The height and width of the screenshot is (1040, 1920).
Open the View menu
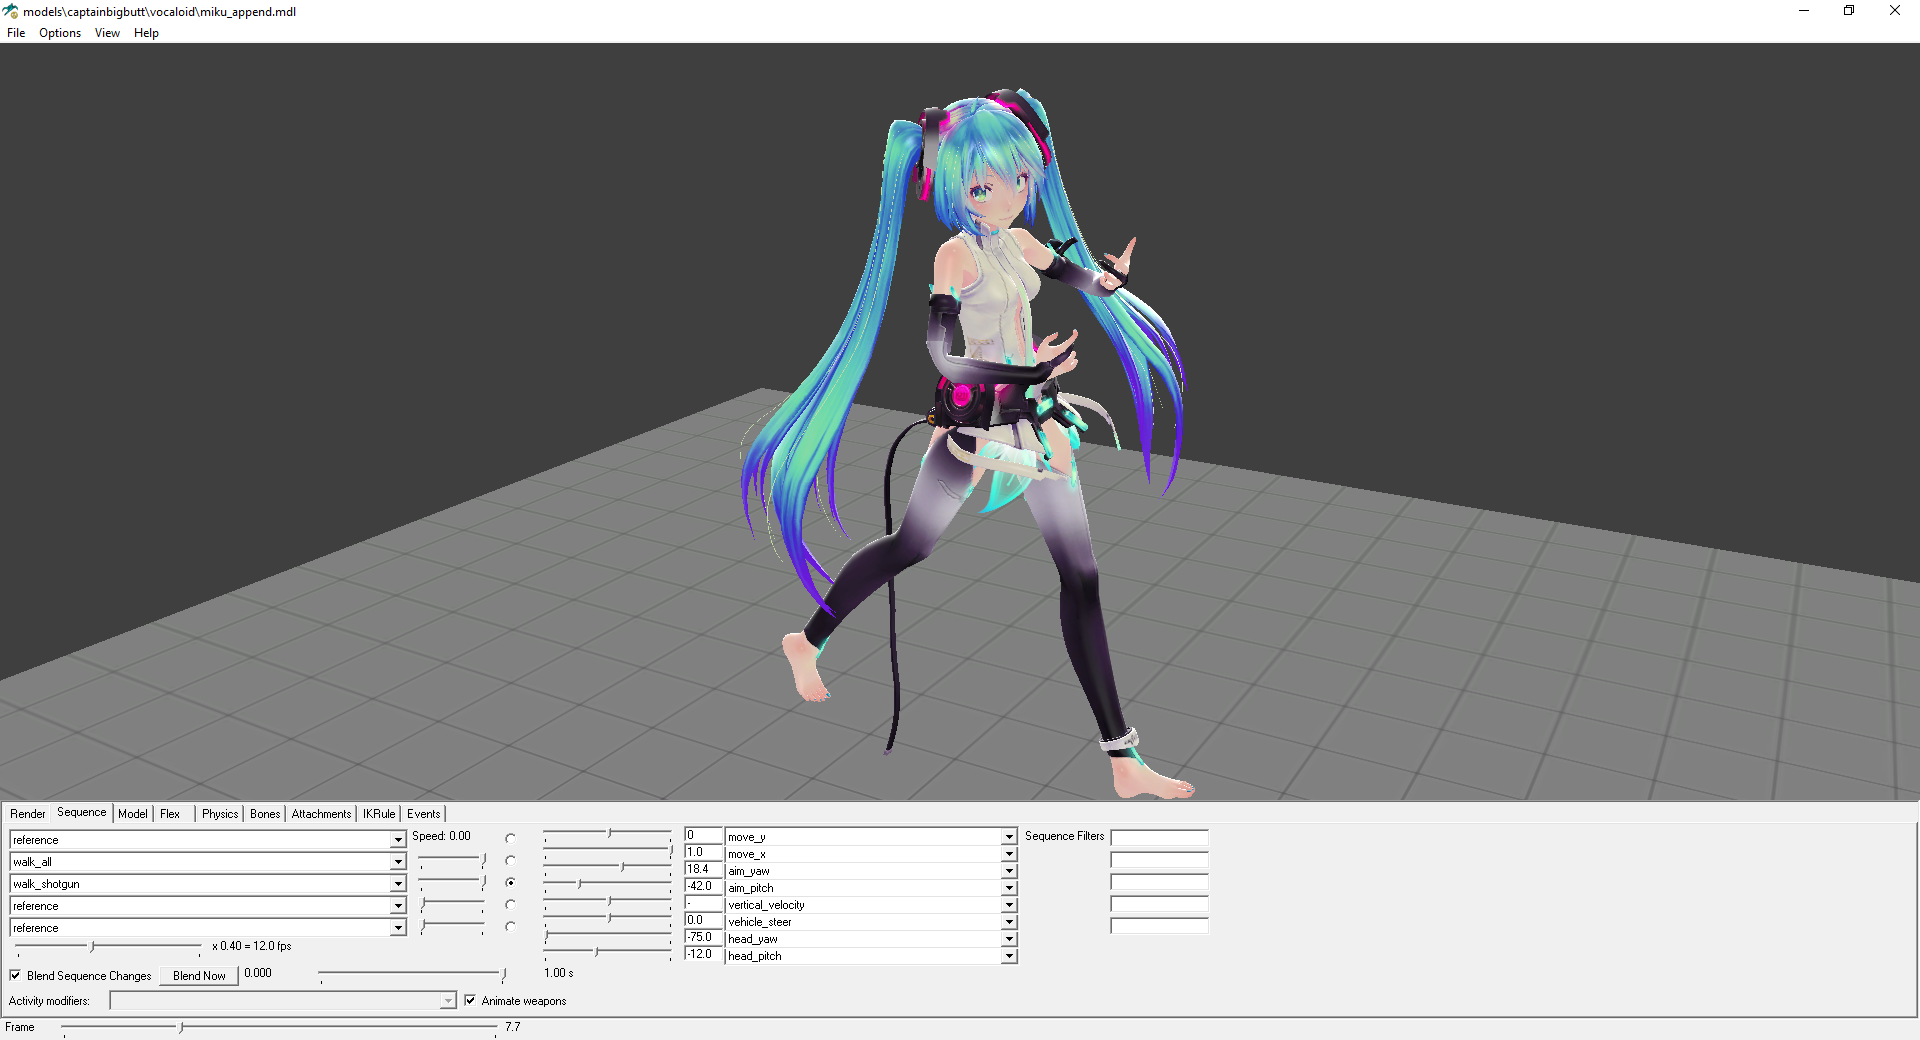[107, 33]
